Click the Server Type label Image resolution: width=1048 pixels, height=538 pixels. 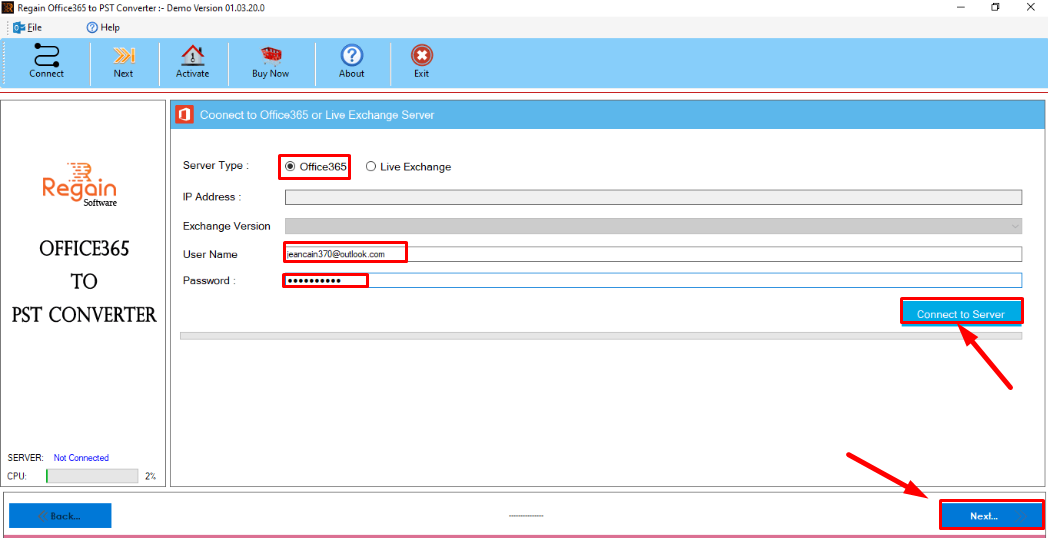pyautogui.click(x=215, y=166)
